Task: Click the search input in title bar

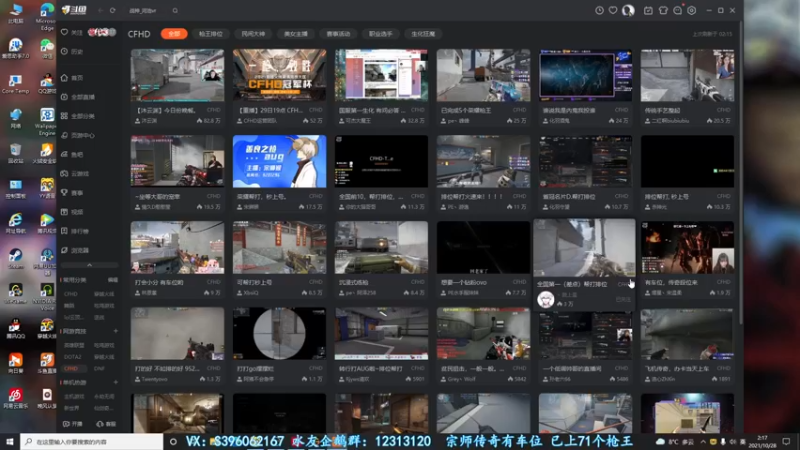Action: (x=148, y=10)
